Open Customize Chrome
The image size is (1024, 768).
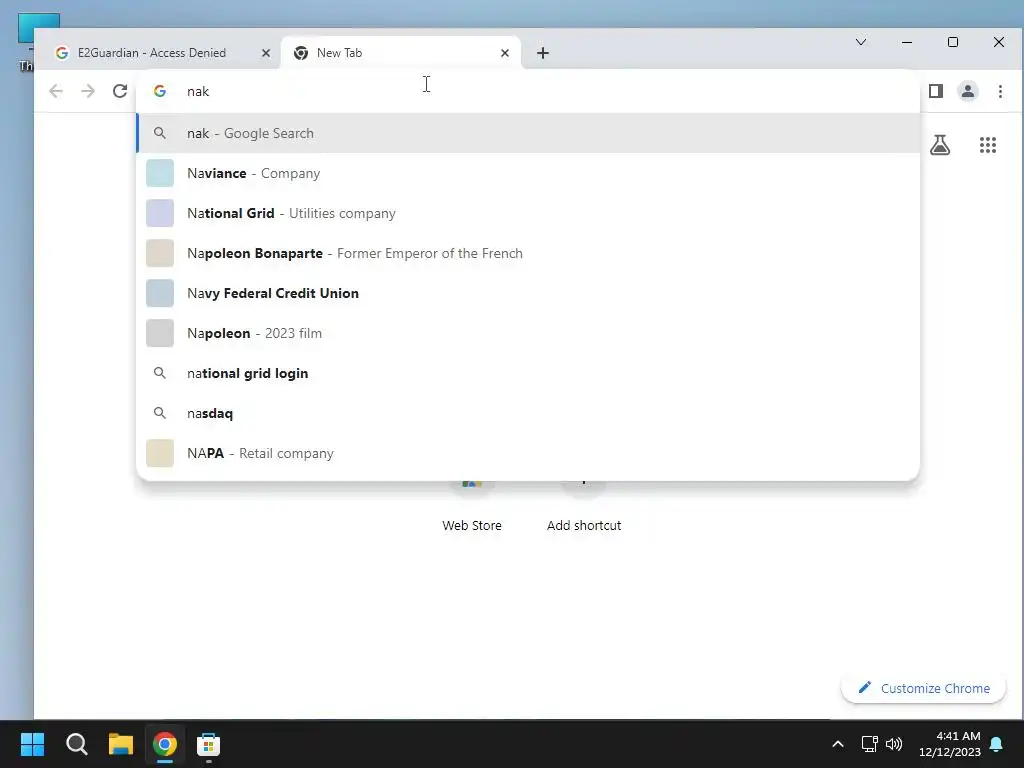coord(923,688)
